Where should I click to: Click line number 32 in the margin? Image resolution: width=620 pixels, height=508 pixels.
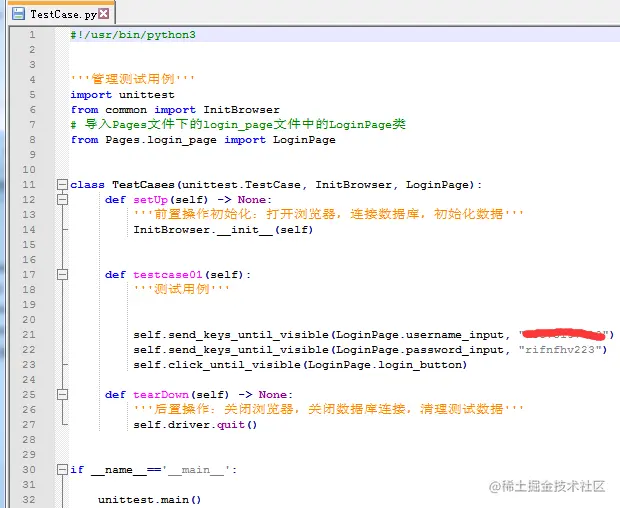(29, 500)
